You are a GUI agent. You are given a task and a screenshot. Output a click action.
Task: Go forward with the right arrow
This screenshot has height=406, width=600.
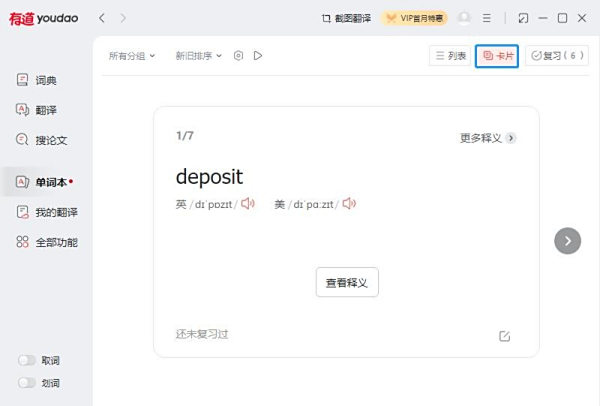click(x=123, y=18)
